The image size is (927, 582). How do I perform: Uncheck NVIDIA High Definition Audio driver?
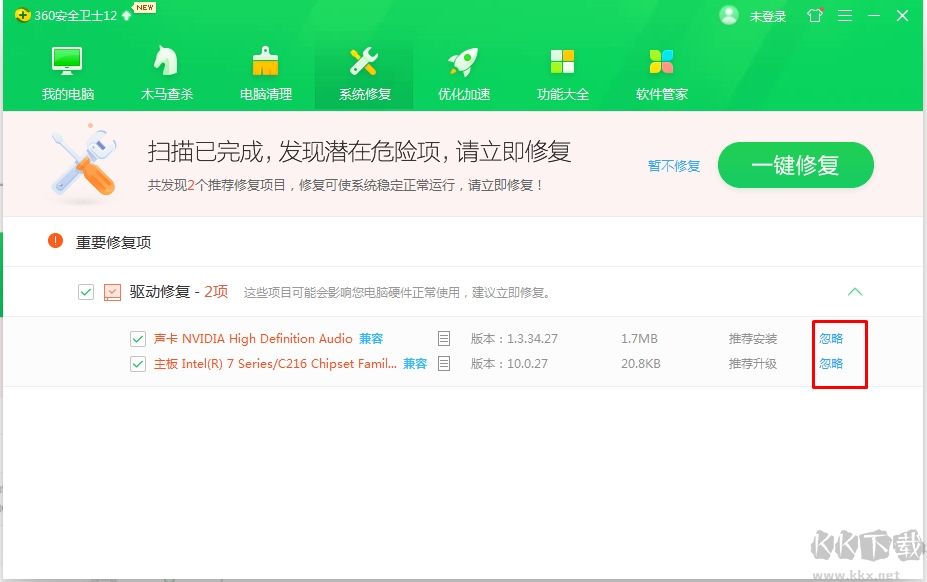click(x=138, y=339)
